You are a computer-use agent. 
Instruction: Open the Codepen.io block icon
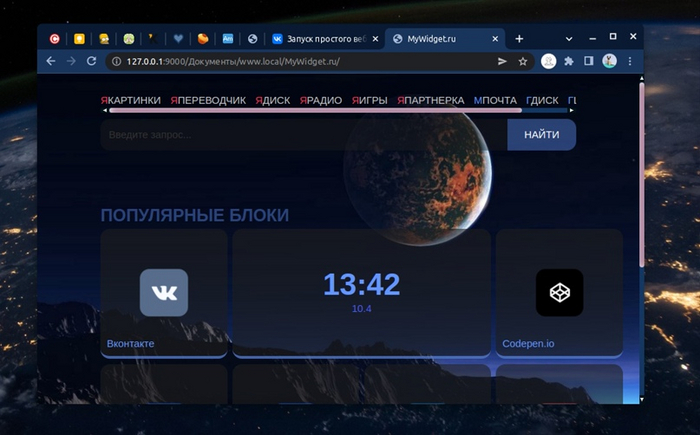pyautogui.click(x=559, y=292)
